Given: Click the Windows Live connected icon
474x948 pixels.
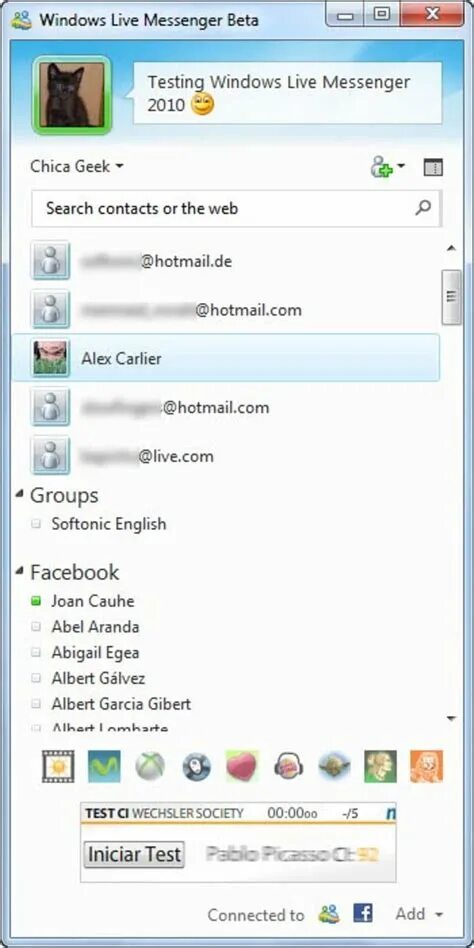Looking at the screenshot, I should (x=330, y=914).
